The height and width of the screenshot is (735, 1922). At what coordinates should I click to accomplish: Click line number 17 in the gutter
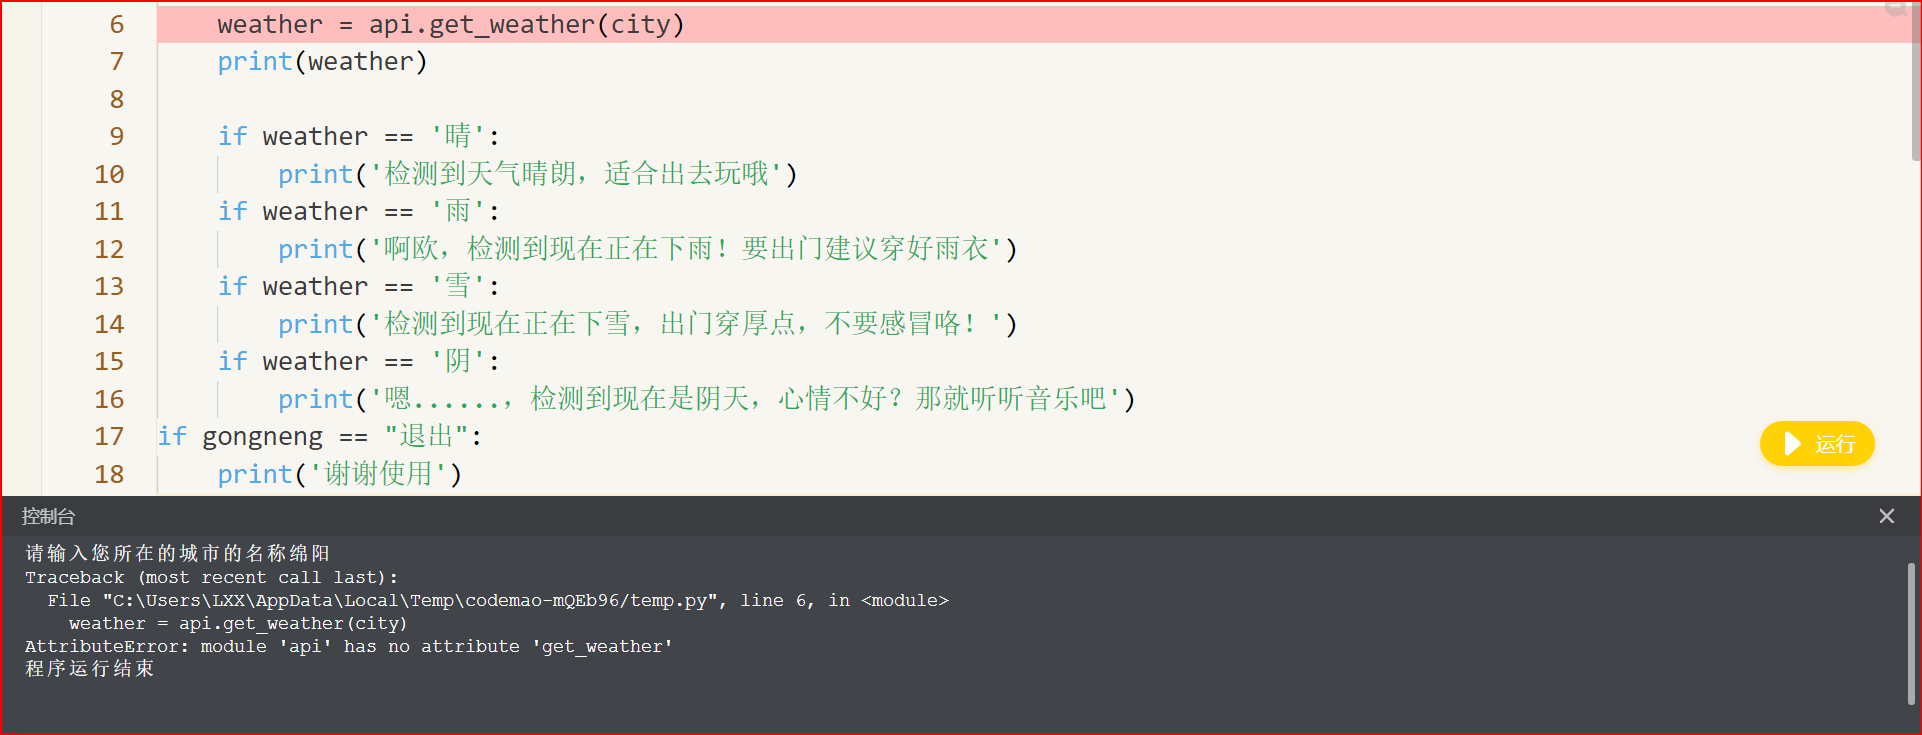[109, 437]
